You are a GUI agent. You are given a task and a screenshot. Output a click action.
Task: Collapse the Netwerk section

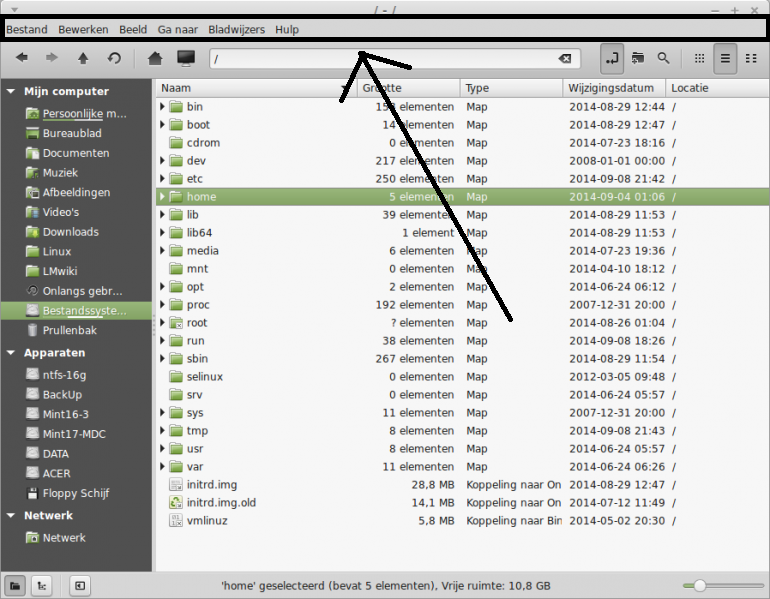coord(11,516)
